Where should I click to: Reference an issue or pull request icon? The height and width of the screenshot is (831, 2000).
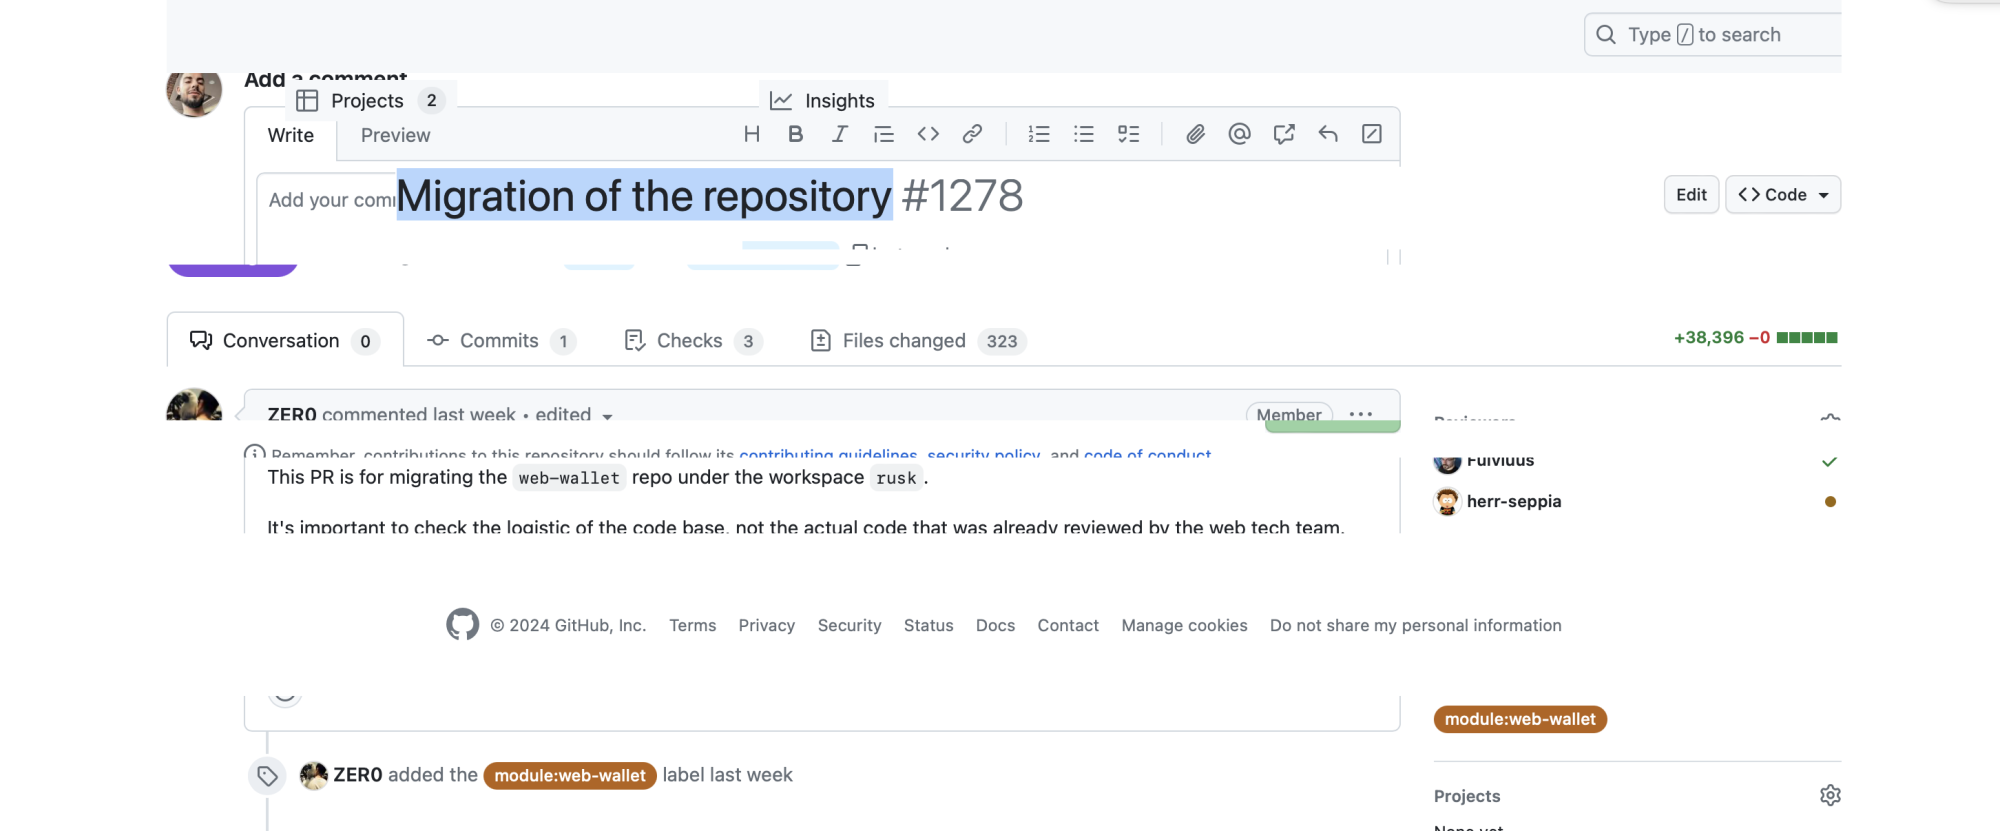[1284, 134]
